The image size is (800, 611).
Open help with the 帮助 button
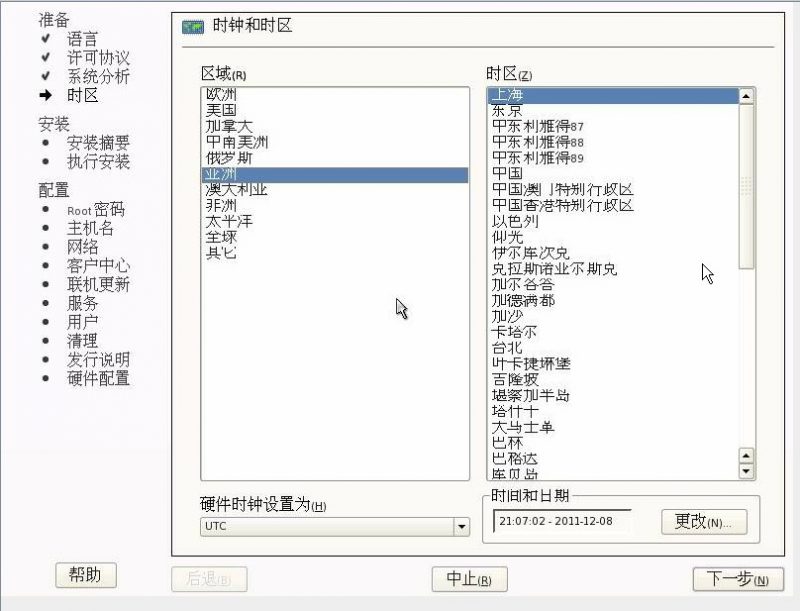point(85,575)
